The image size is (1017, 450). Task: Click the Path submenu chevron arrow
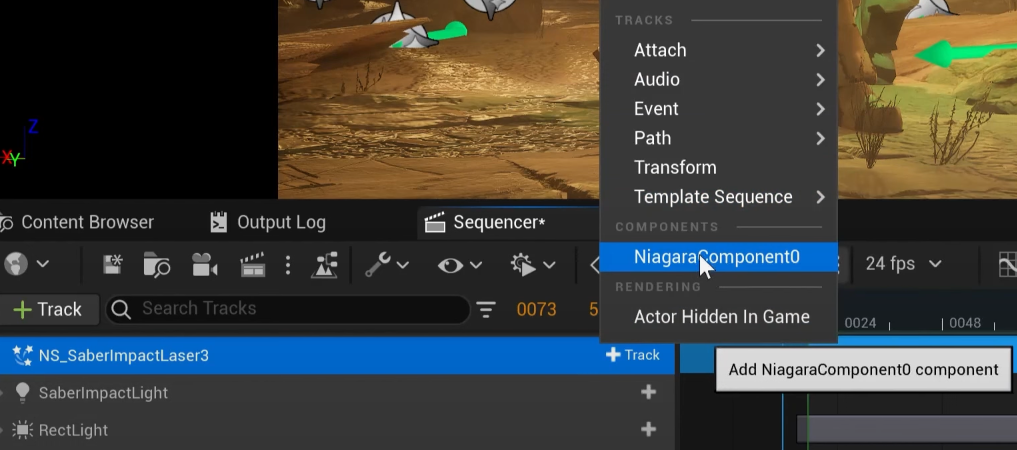click(820, 138)
